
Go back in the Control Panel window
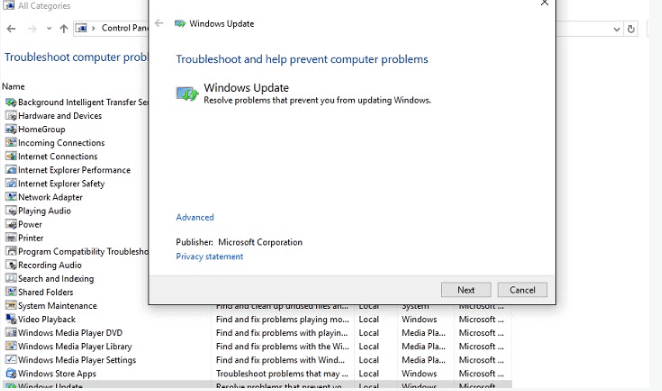(x=11, y=29)
